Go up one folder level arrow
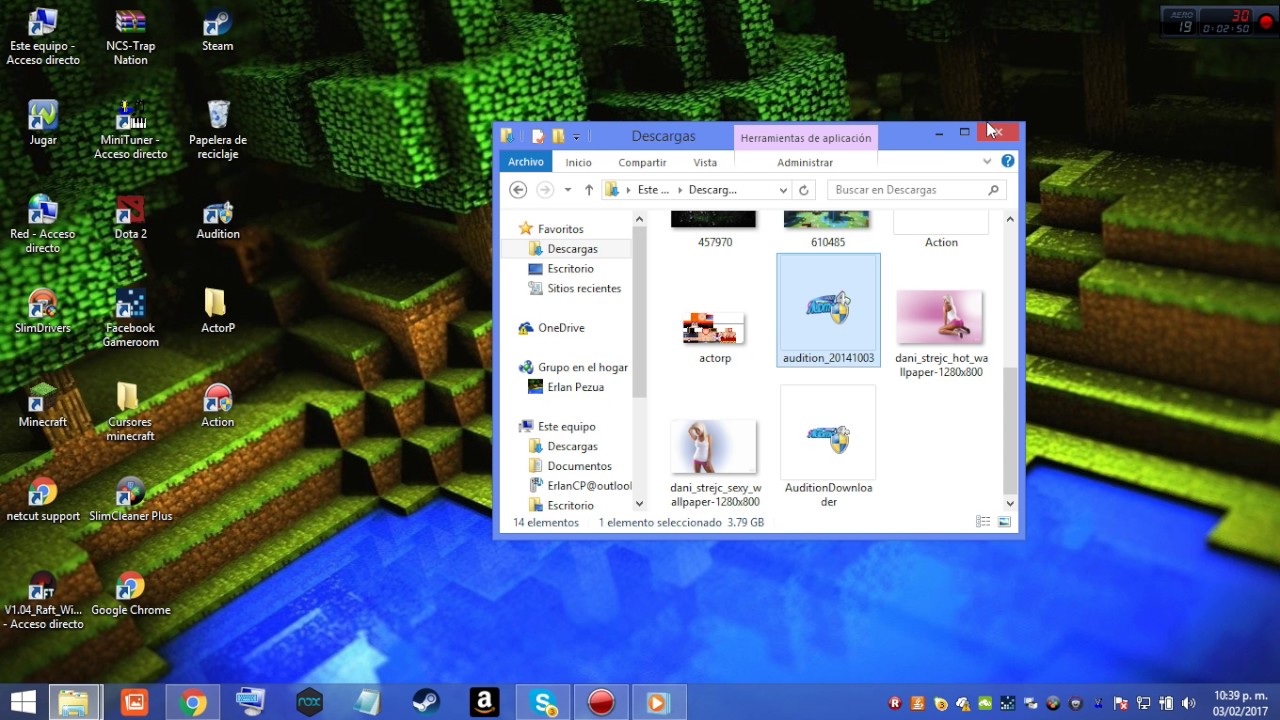Image resolution: width=1280 pixels, height=720 pixels. coord(589,190)
